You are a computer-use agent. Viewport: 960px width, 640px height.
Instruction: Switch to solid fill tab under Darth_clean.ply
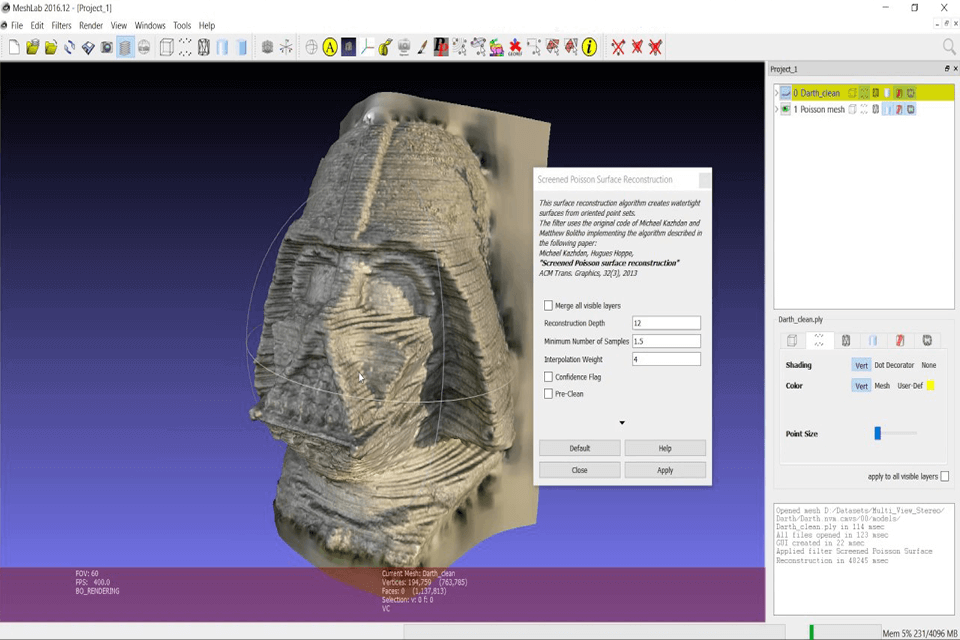[873, 341]
